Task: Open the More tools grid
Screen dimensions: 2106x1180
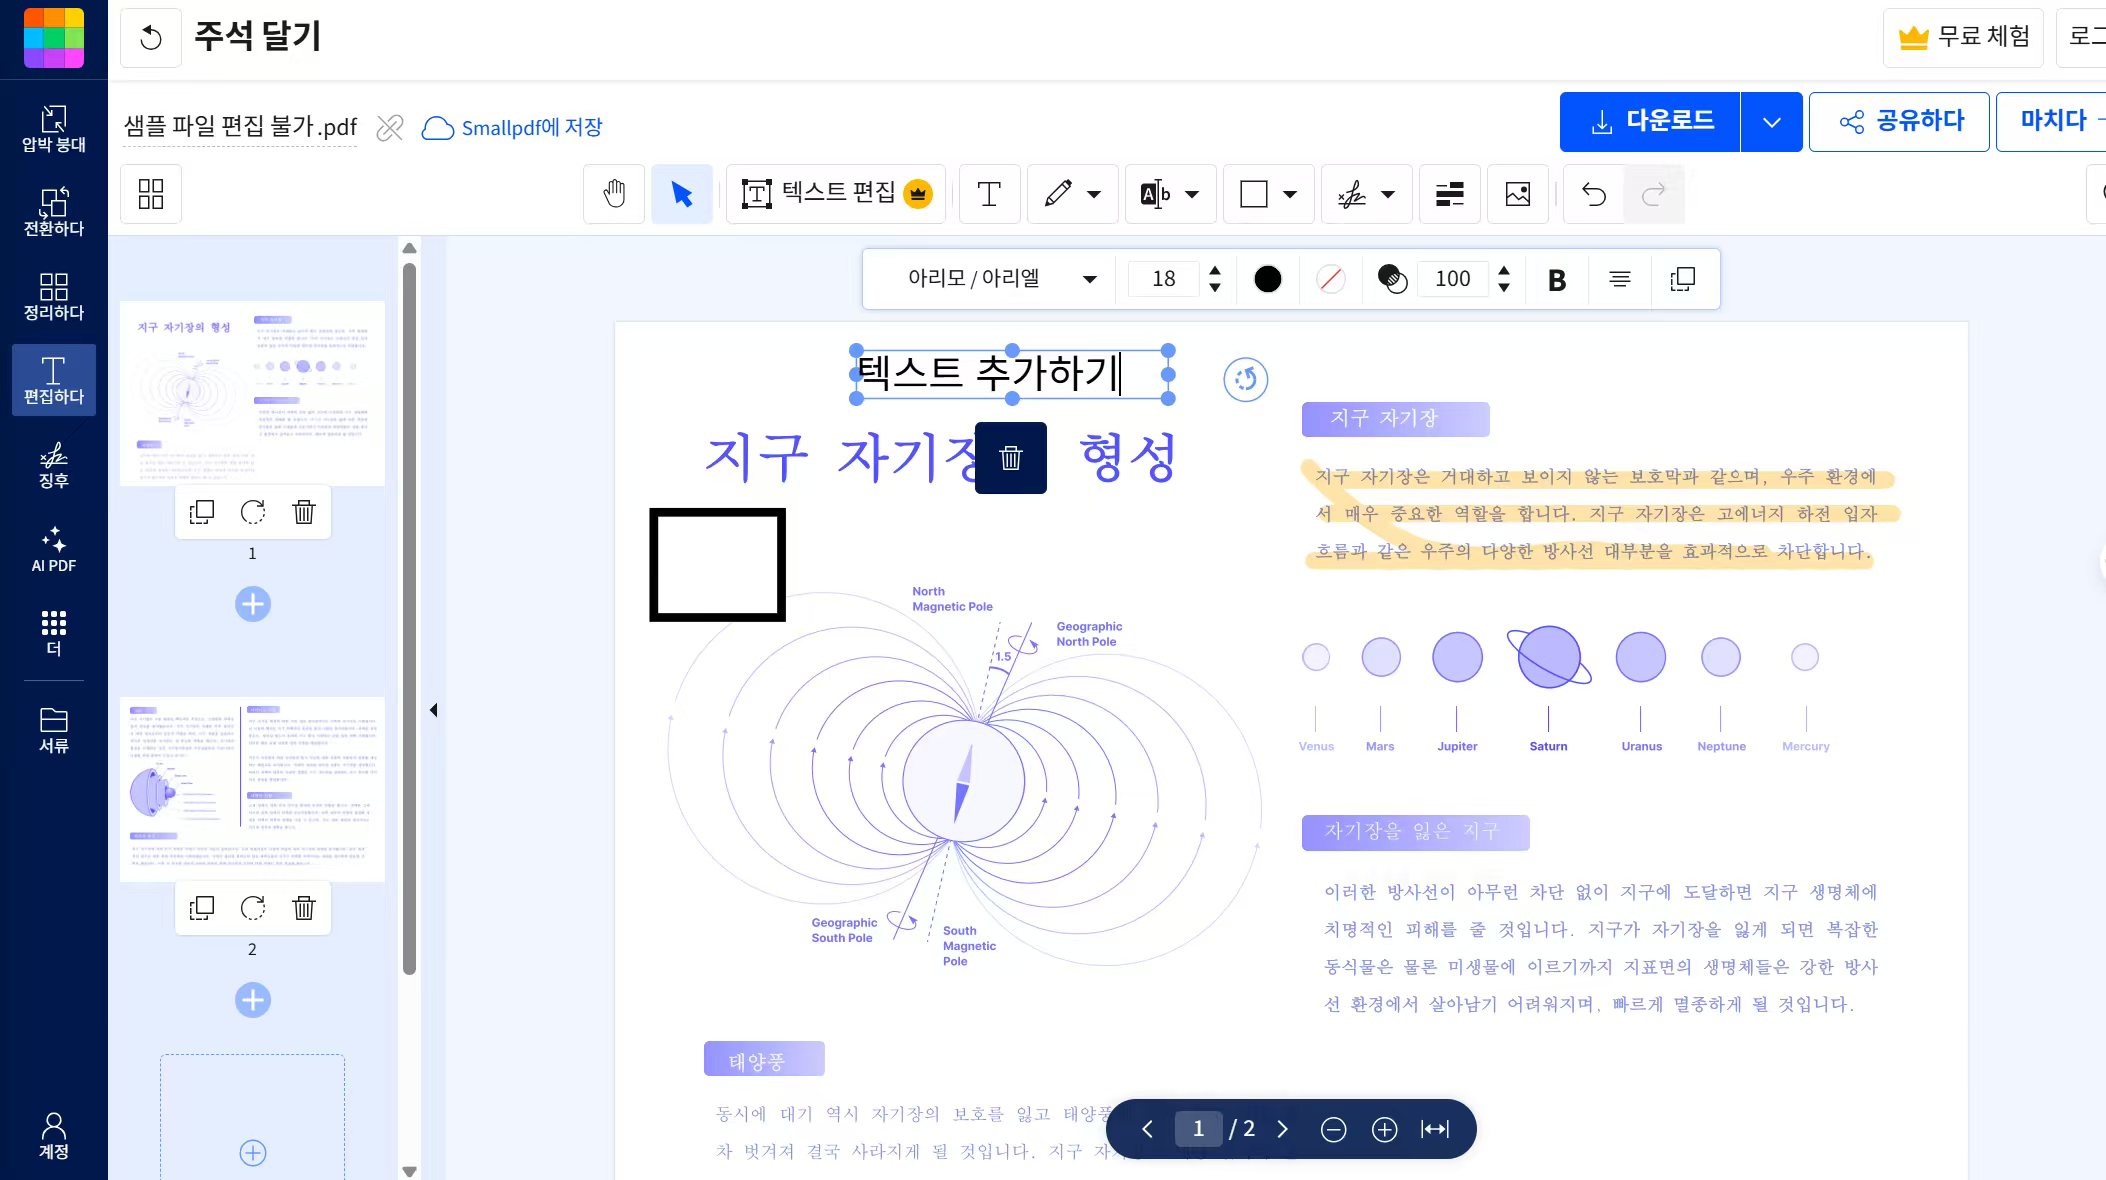Action: pyautogui.click(x=54, y=633)
